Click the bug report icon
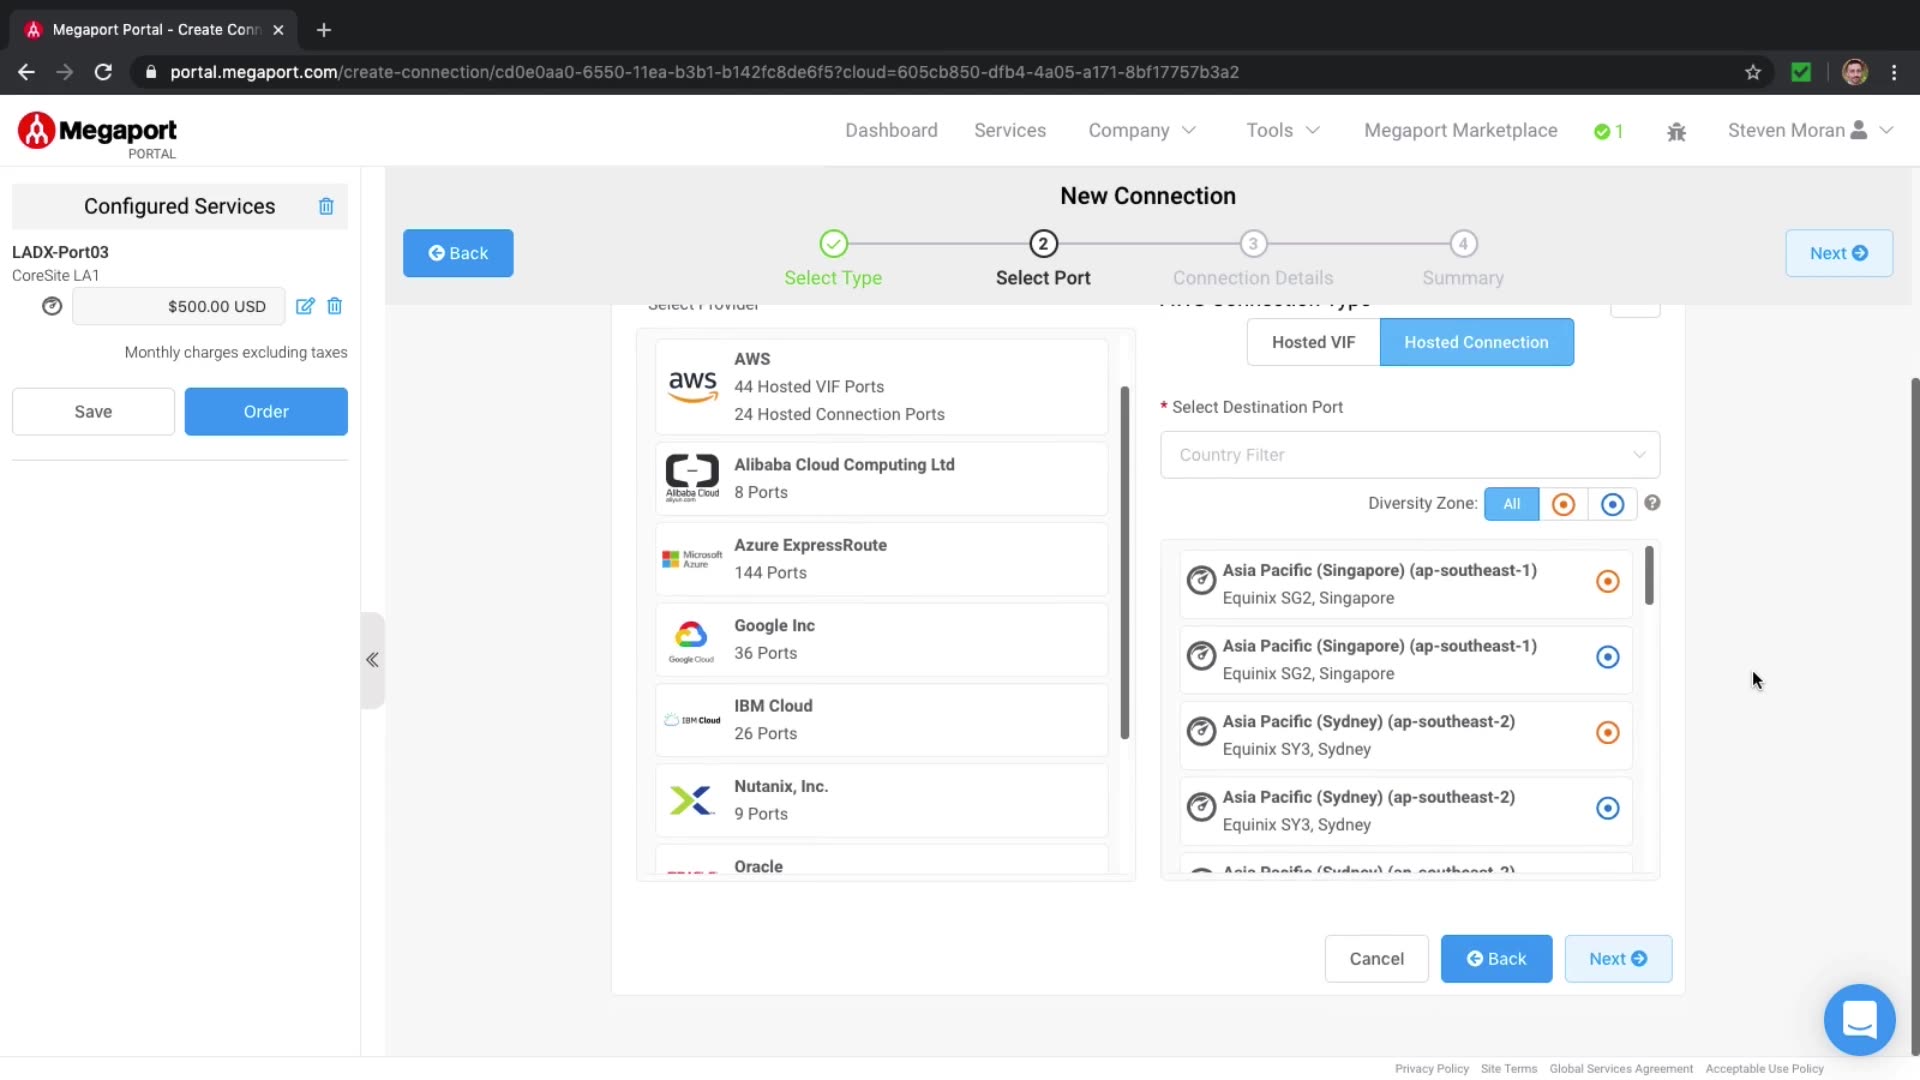This screenshot has width=1920, height=1080. pos(1677,131)
